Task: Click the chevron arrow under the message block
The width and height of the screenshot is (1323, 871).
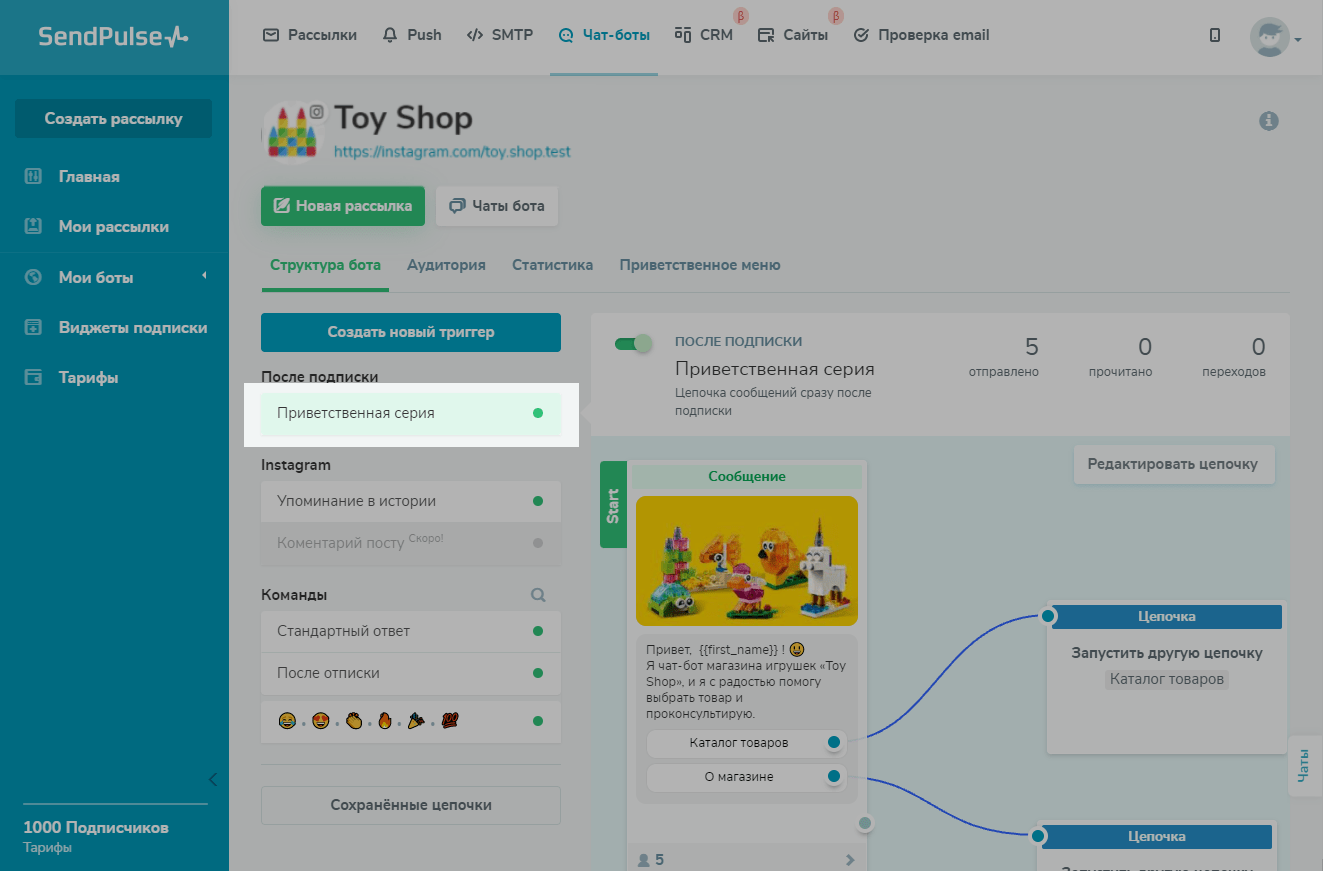Action: pos(850,859)
